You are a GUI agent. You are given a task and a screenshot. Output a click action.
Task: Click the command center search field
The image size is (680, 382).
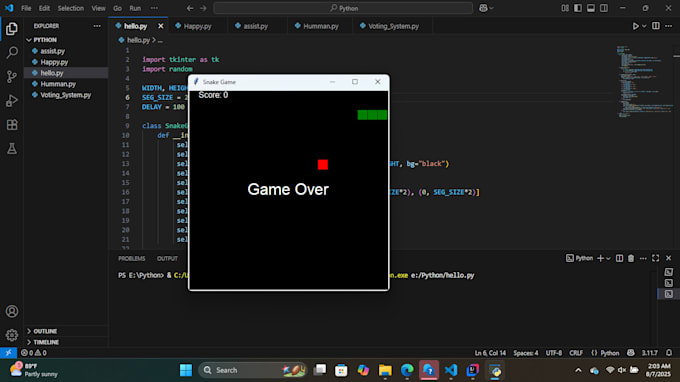tap(343, 8)
